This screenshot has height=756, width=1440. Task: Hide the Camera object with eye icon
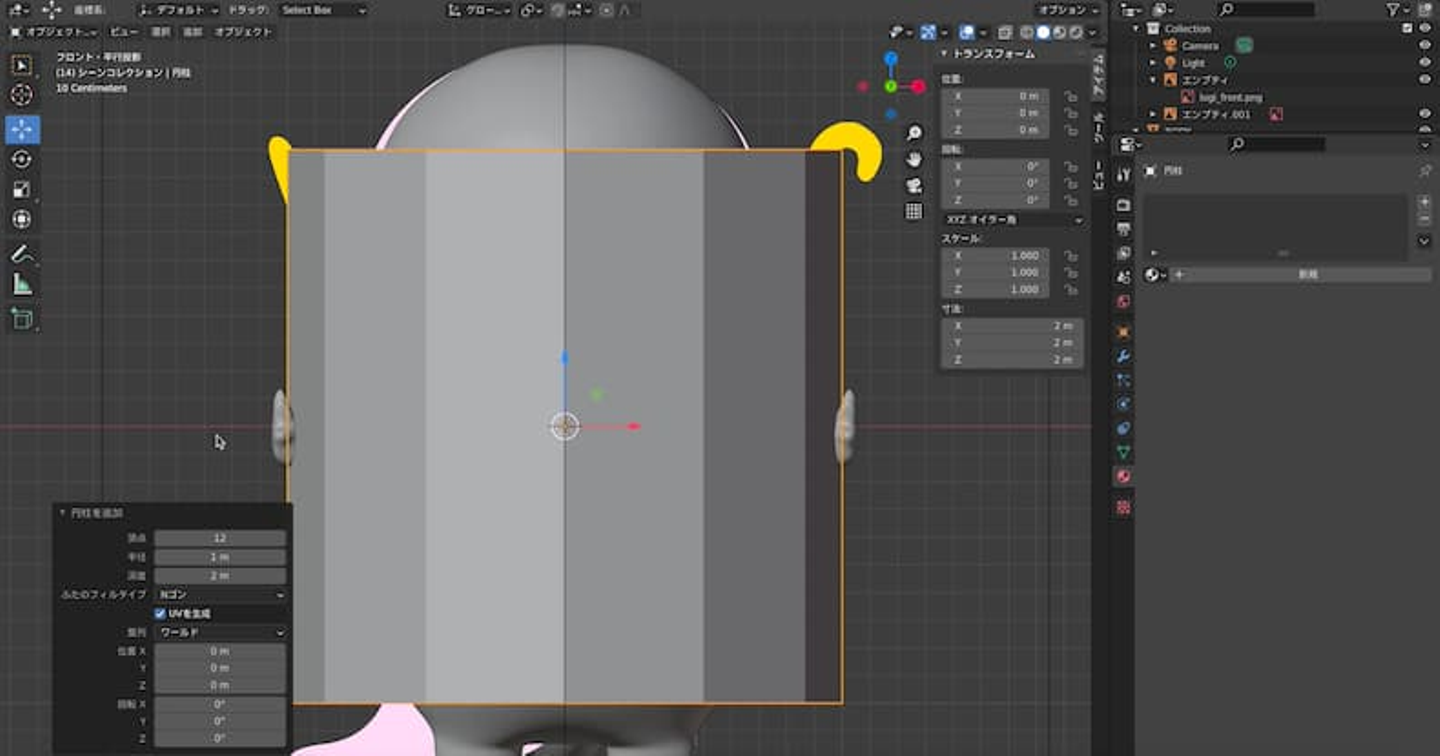[1425, 46]
